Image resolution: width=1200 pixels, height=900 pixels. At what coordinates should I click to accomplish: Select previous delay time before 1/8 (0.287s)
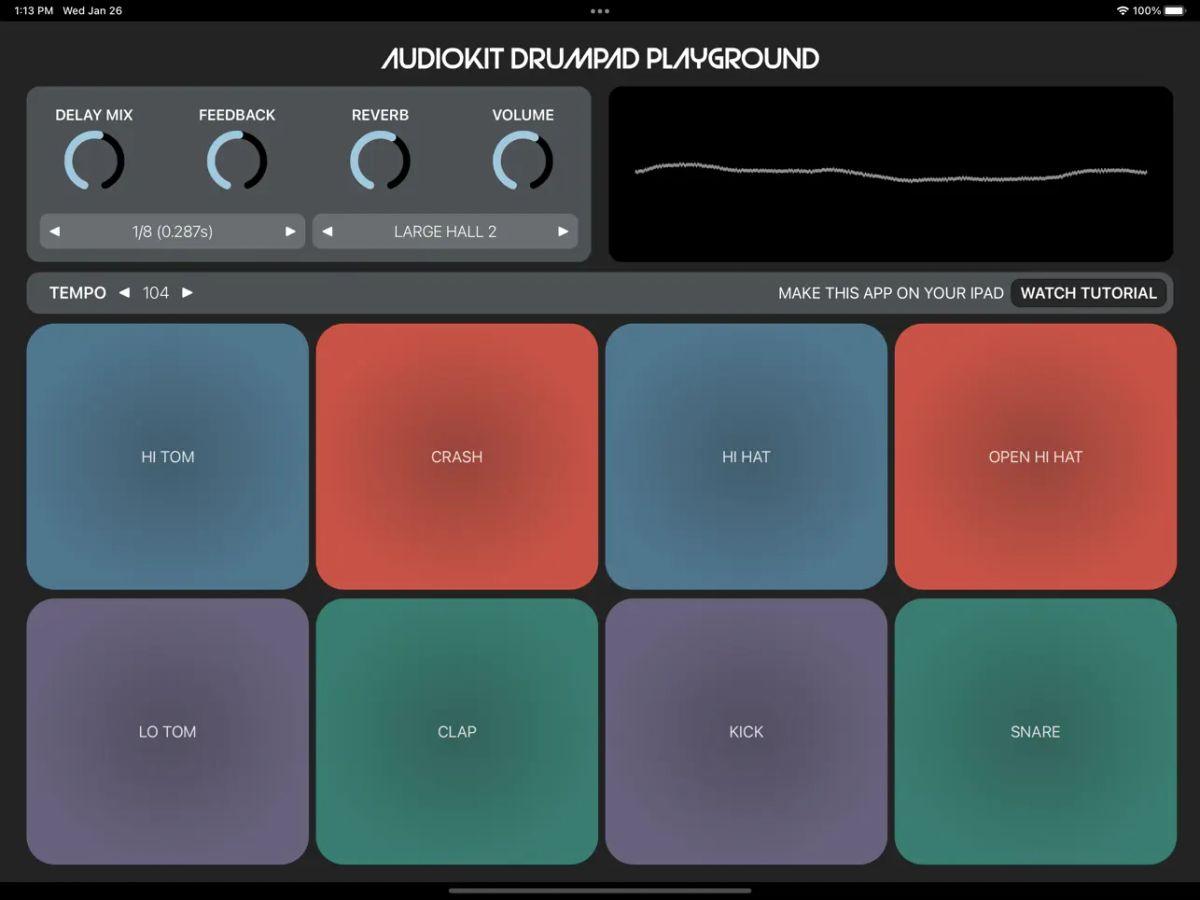click(55, 231)
